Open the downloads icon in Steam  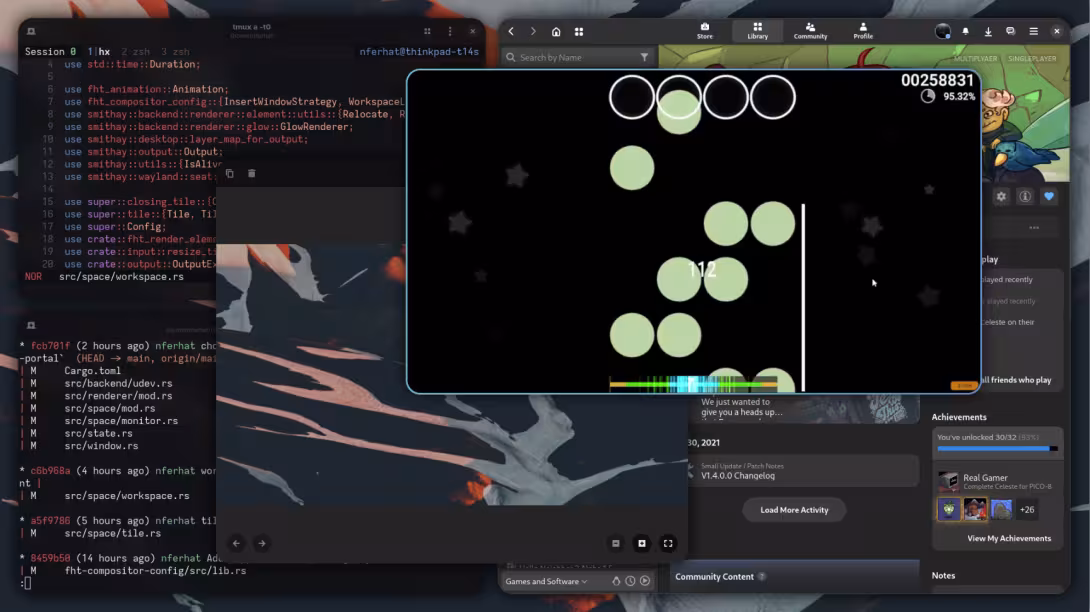pos(988,31)
